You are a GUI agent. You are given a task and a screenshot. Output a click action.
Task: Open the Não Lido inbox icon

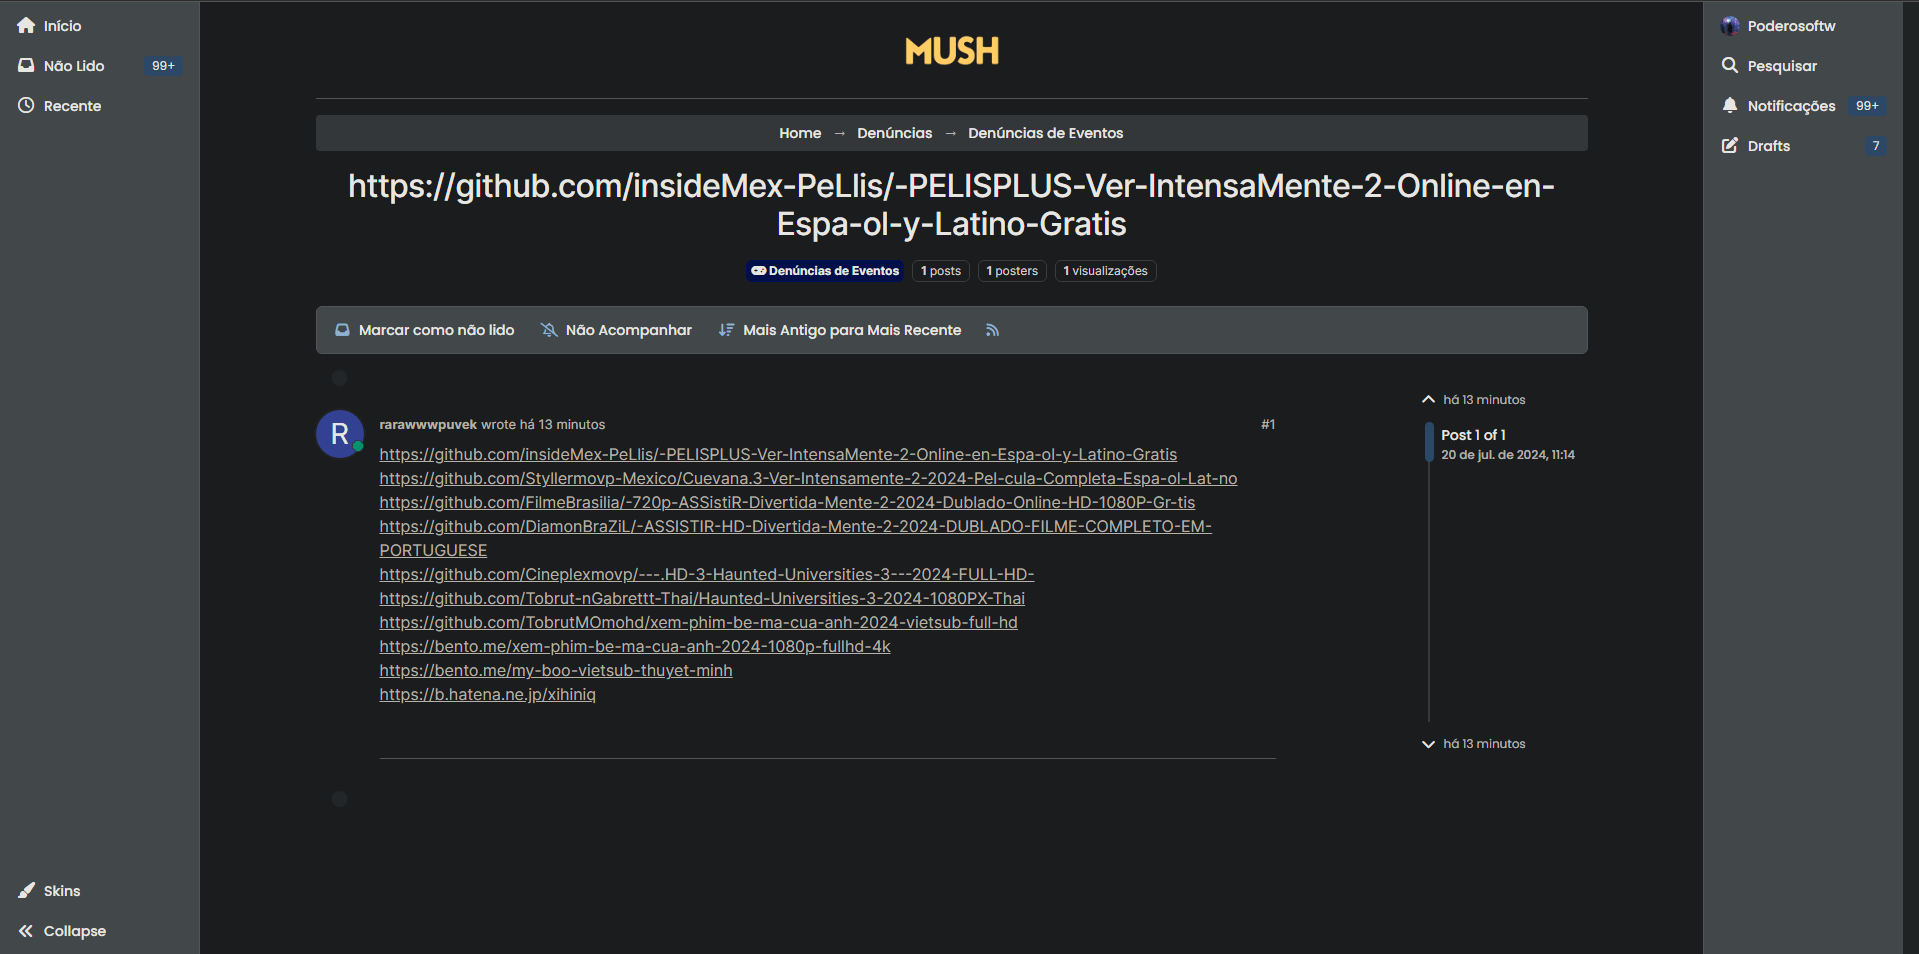tap(26, 66)
